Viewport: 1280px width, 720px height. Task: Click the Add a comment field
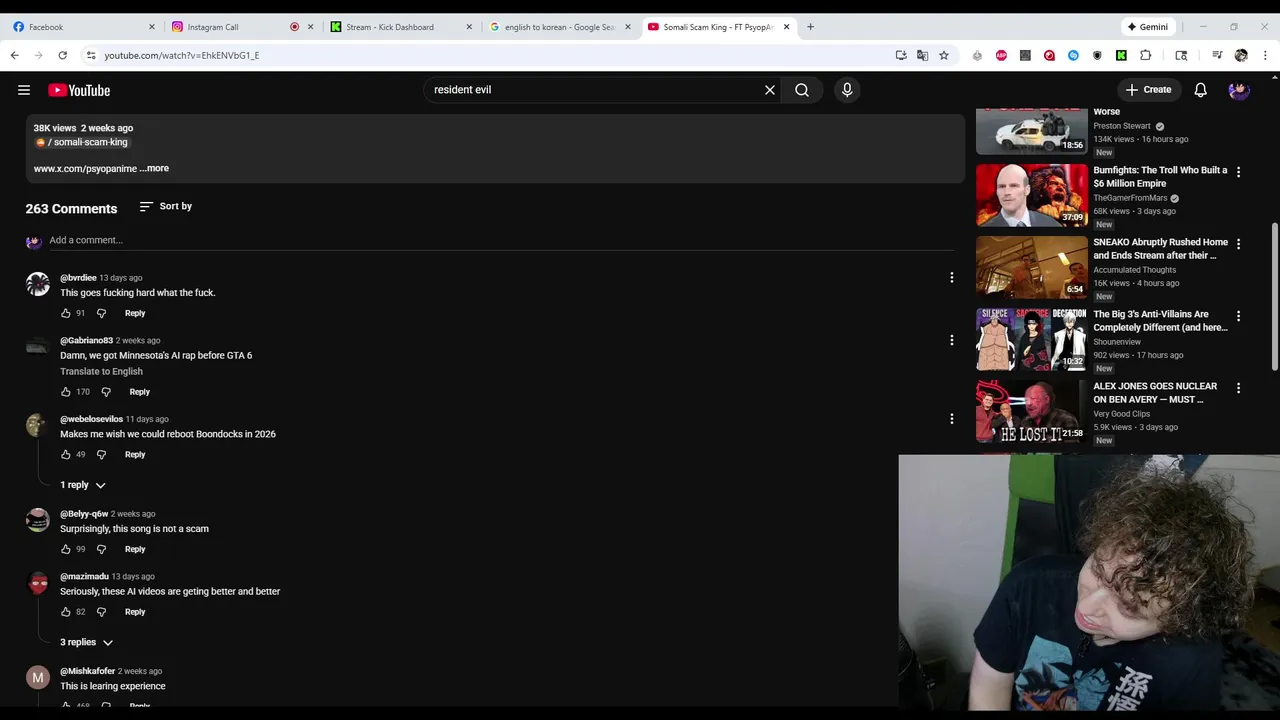(502, 240)
